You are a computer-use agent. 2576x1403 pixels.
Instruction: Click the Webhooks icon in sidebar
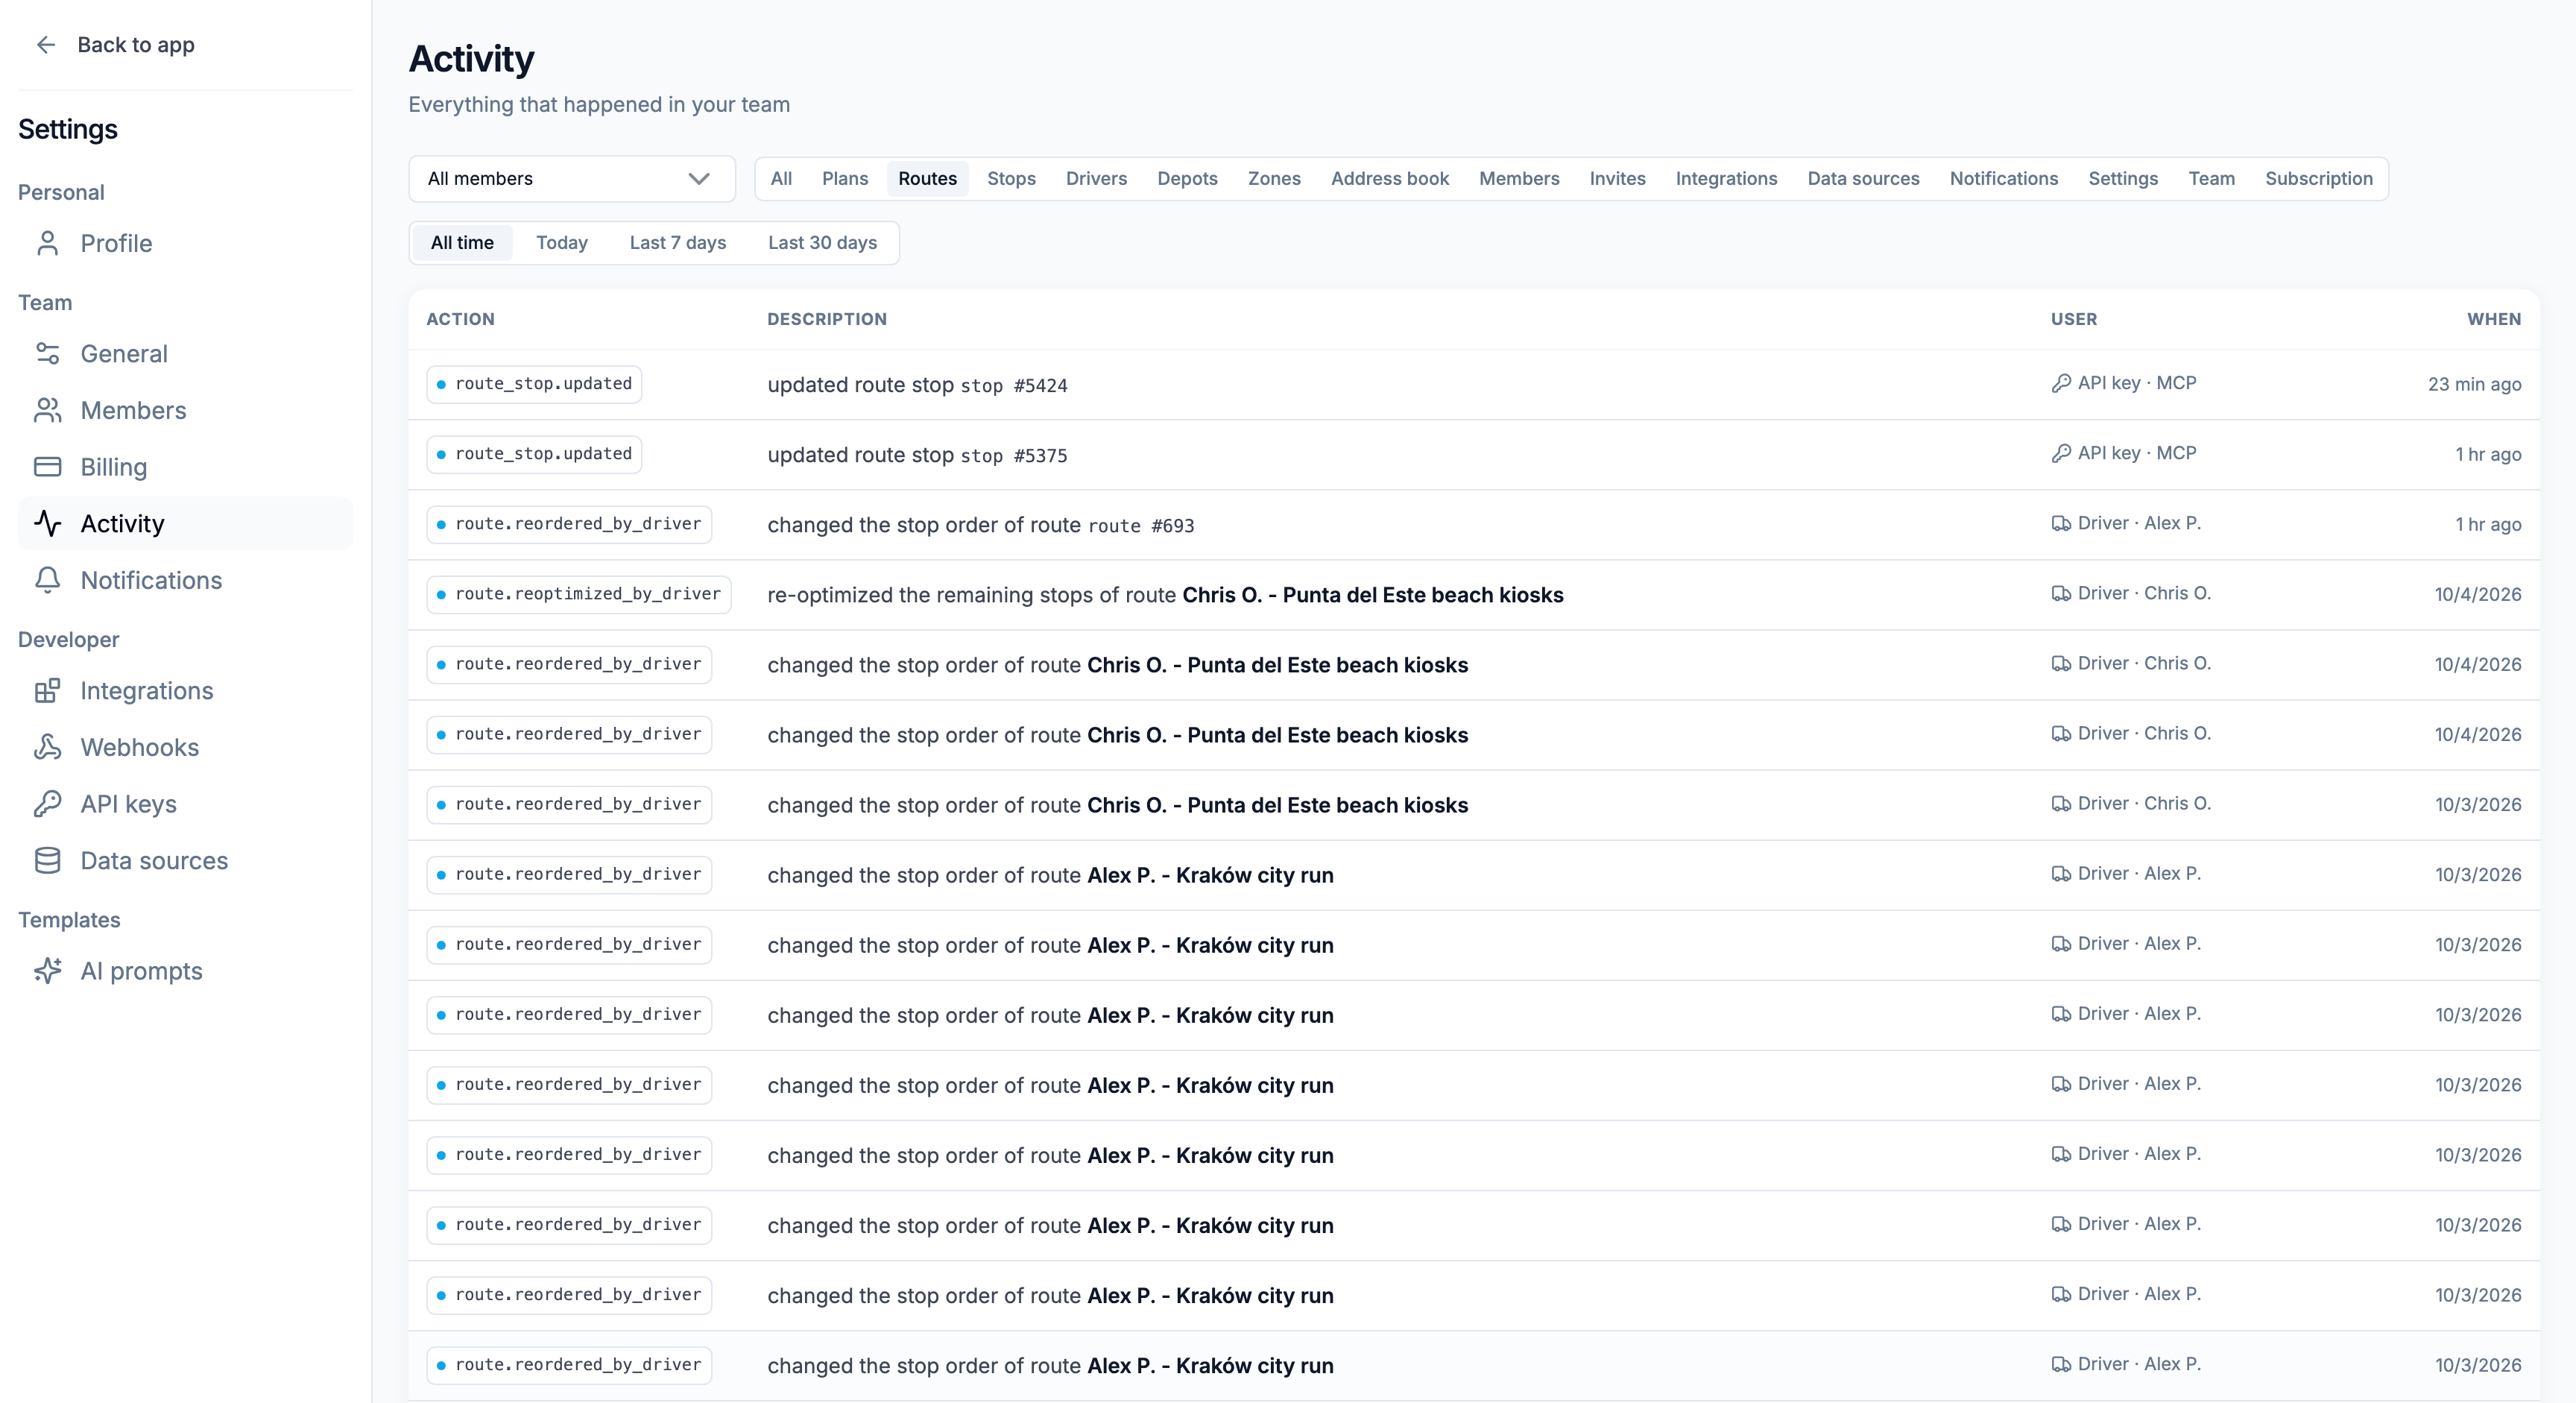tap(47, 747)
